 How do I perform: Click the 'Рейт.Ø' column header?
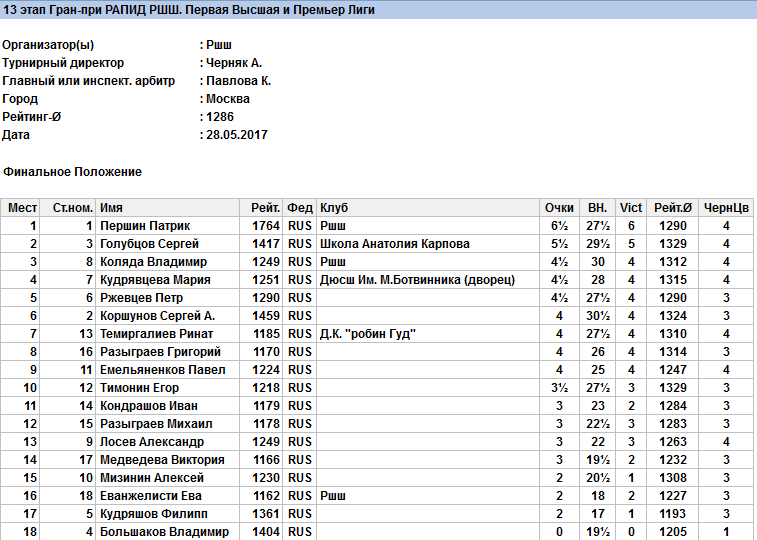pyautogui.click(x=673, y=208)
